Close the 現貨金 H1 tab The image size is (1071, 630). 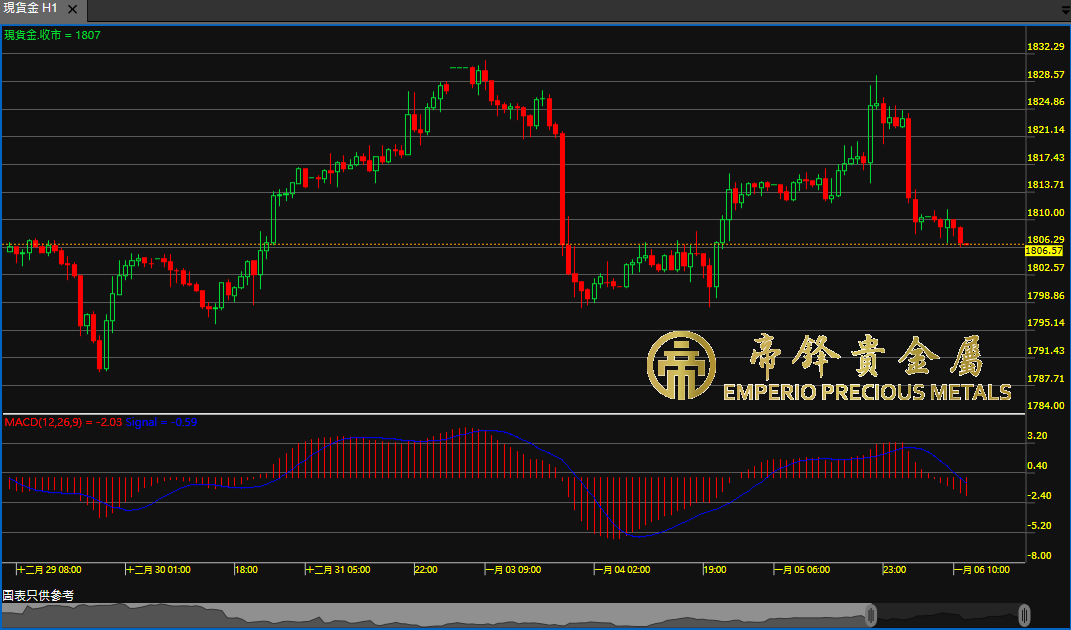click(x=72, y=10)
